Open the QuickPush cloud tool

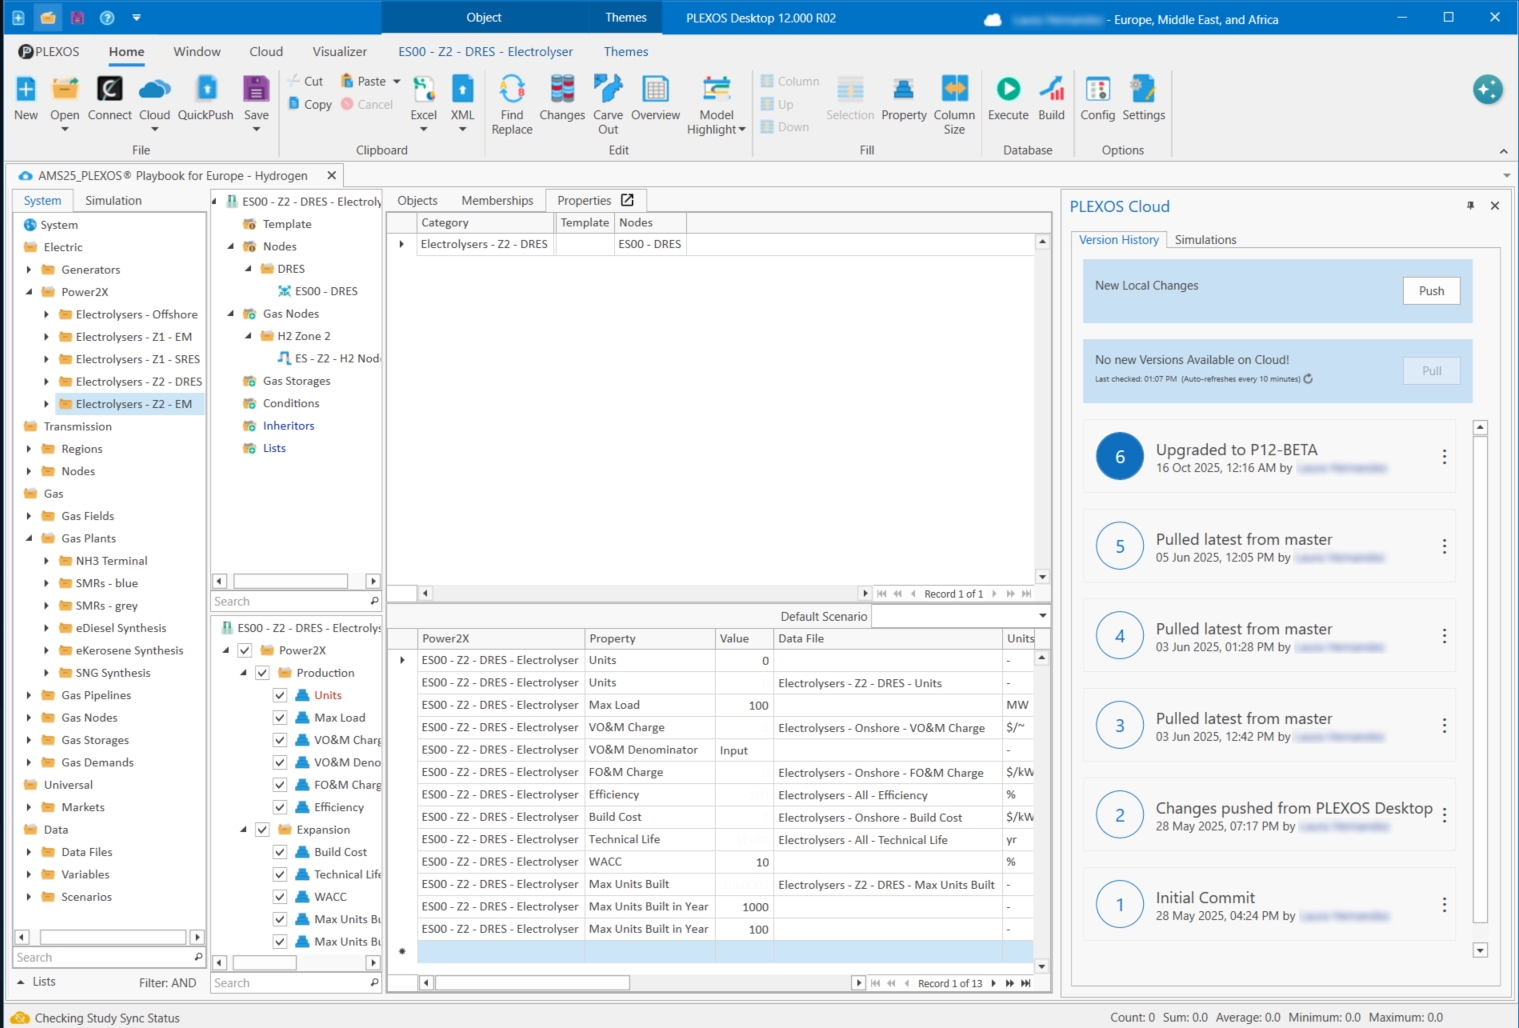[205, 97]
